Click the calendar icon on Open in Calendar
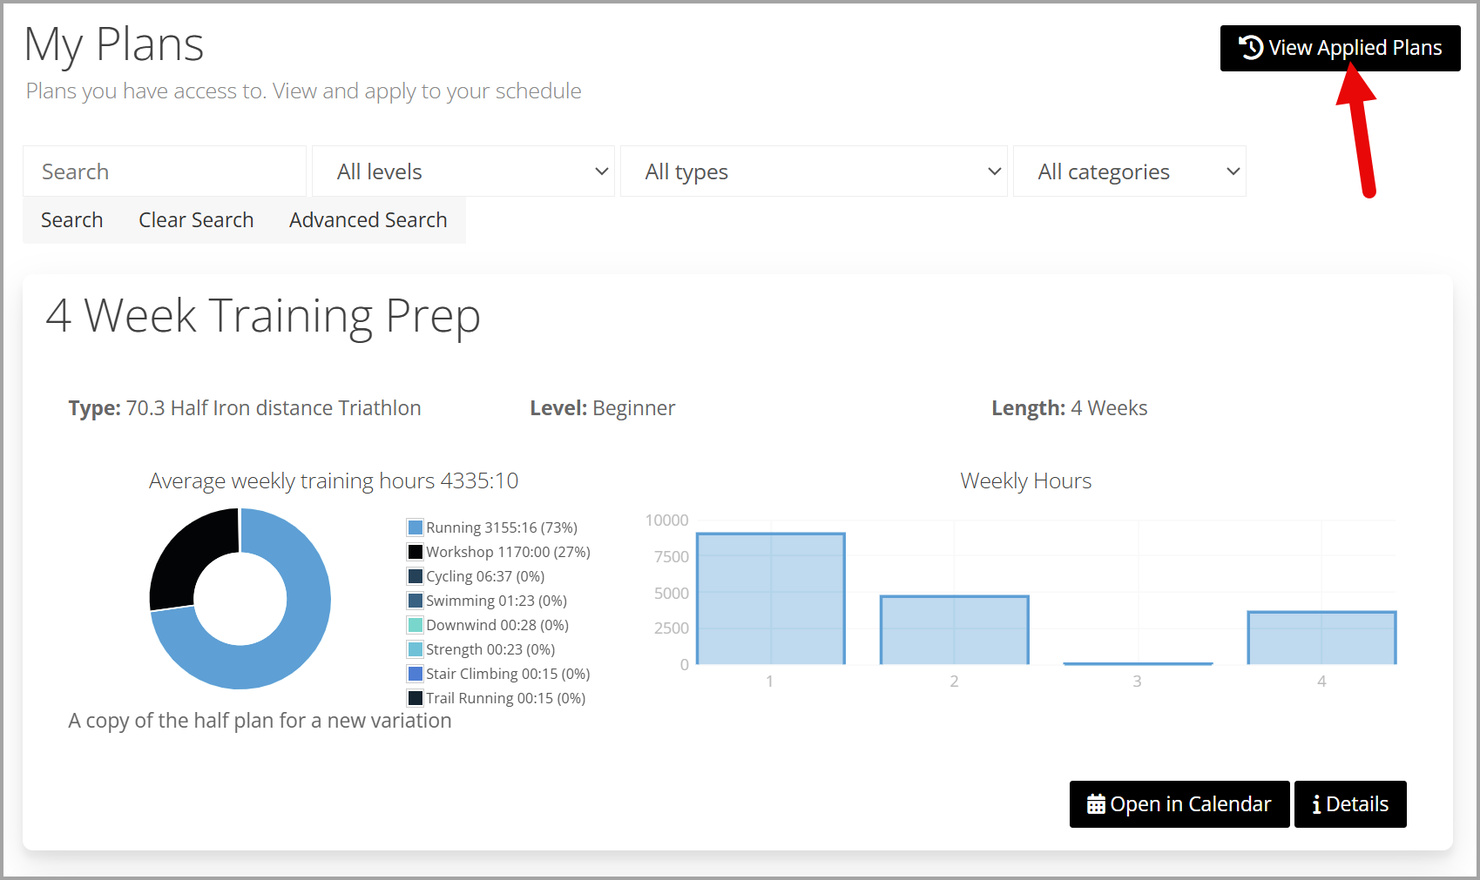 click(1096, 804)
